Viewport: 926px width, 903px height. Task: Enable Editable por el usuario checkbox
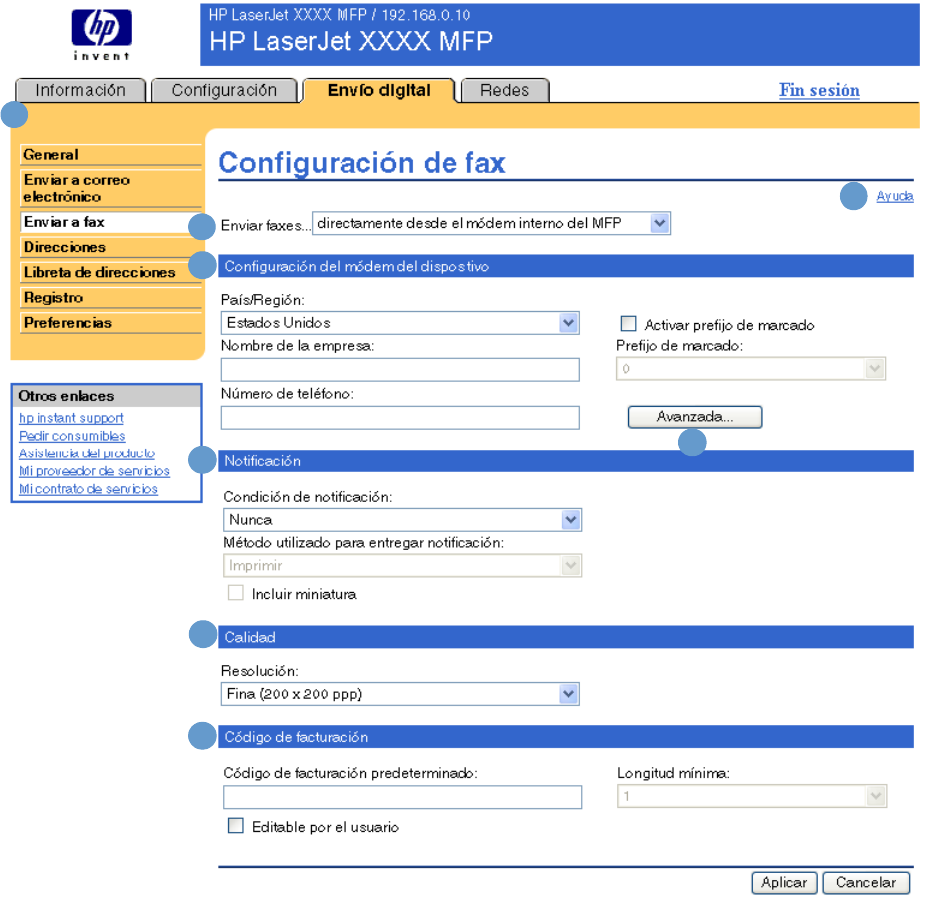coord(236,826)
